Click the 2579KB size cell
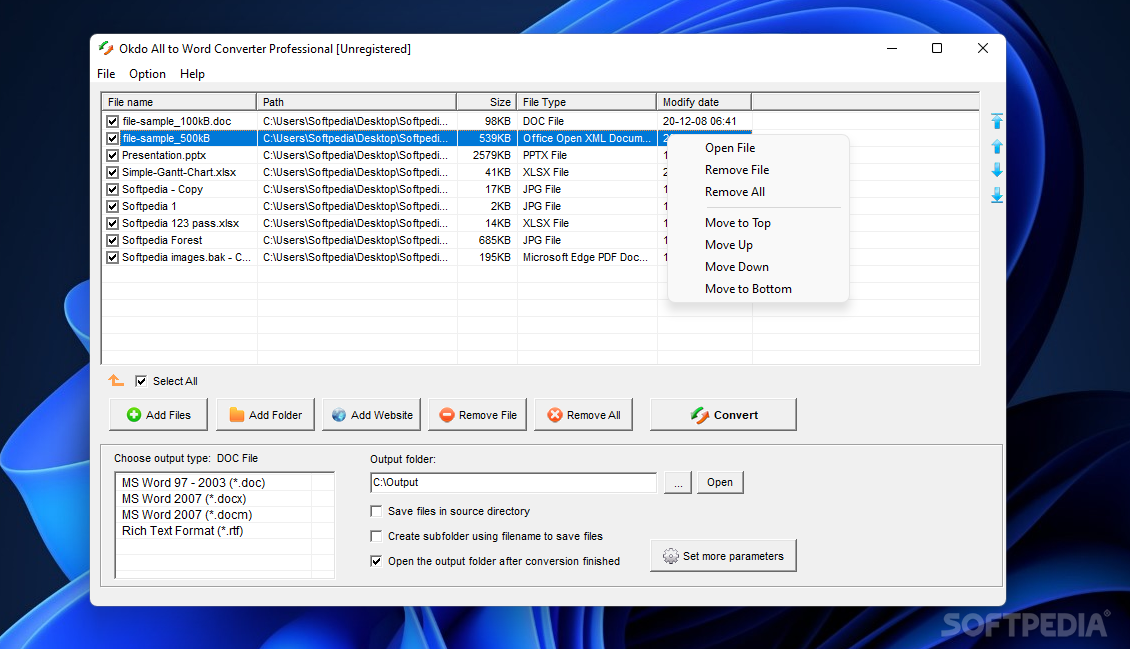This screenshot has height=652, width=1130. [x=491, y=155]
